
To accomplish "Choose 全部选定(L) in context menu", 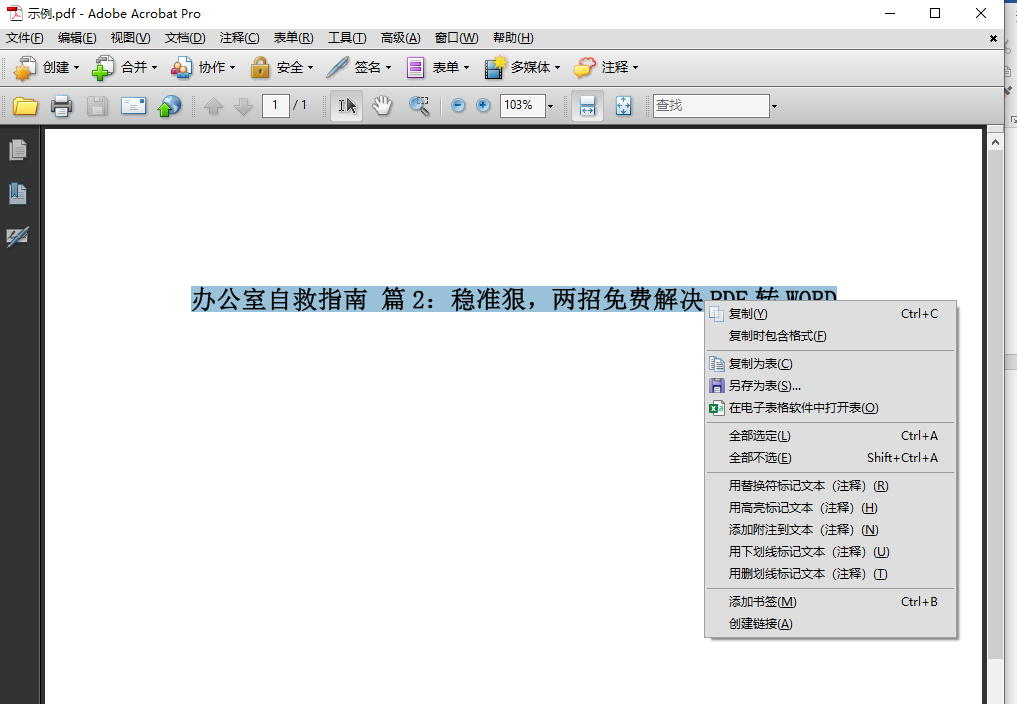I will 830,436.
